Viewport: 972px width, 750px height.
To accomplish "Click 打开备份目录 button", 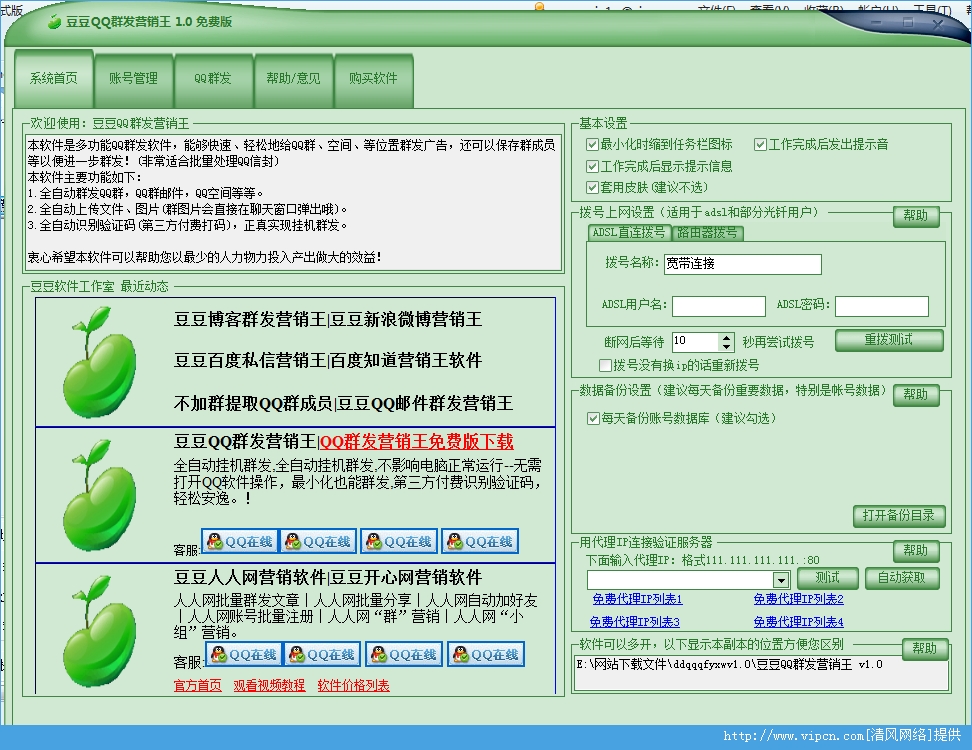I will pyautogui.click(x=899, y=516).
